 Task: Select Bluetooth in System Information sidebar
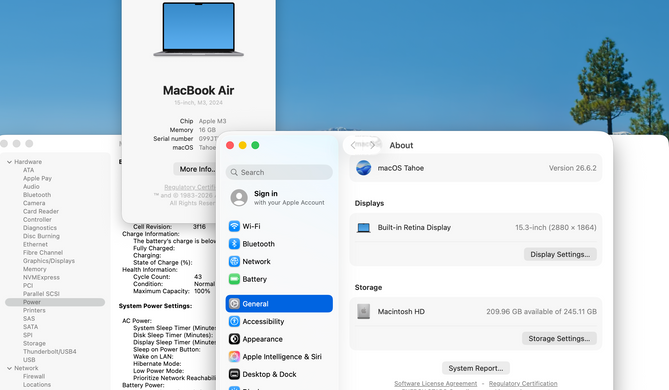37,195
